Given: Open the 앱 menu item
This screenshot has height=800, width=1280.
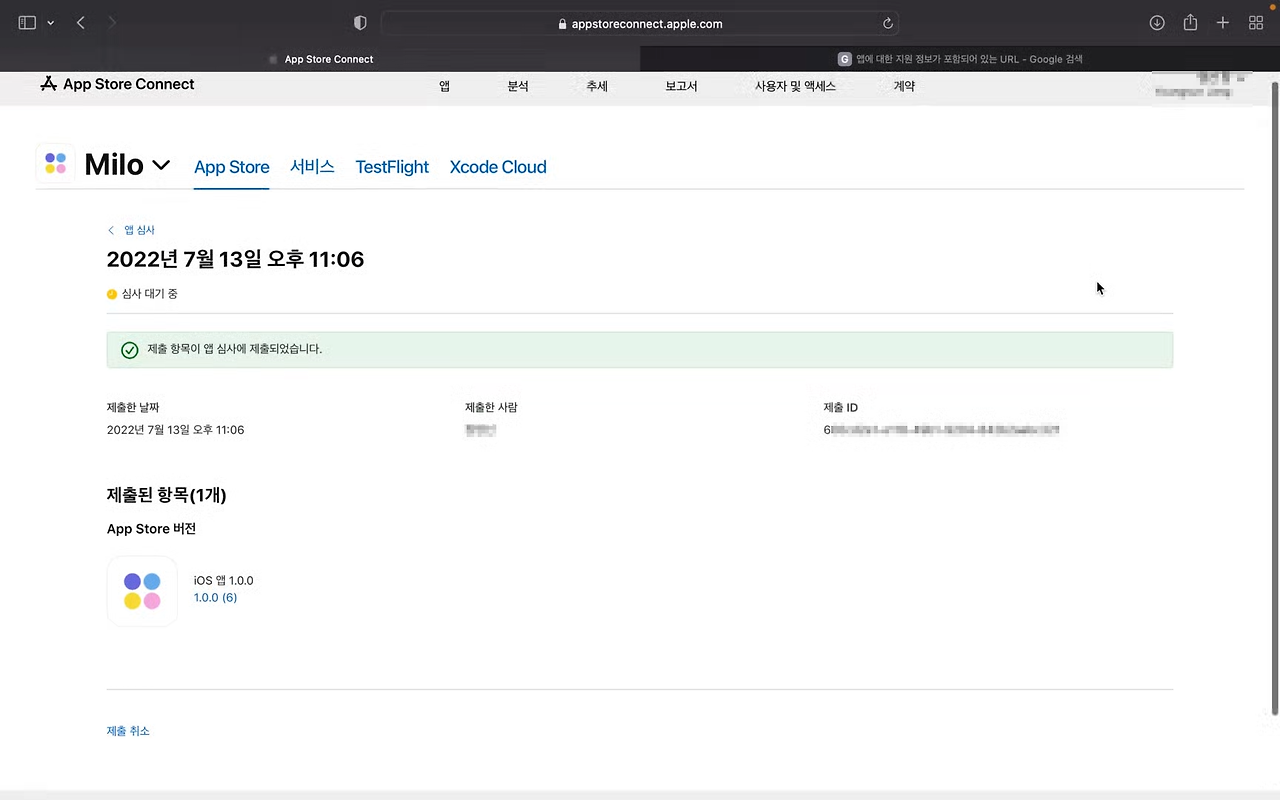Looking at the screenshot, I should pos(444,86).
